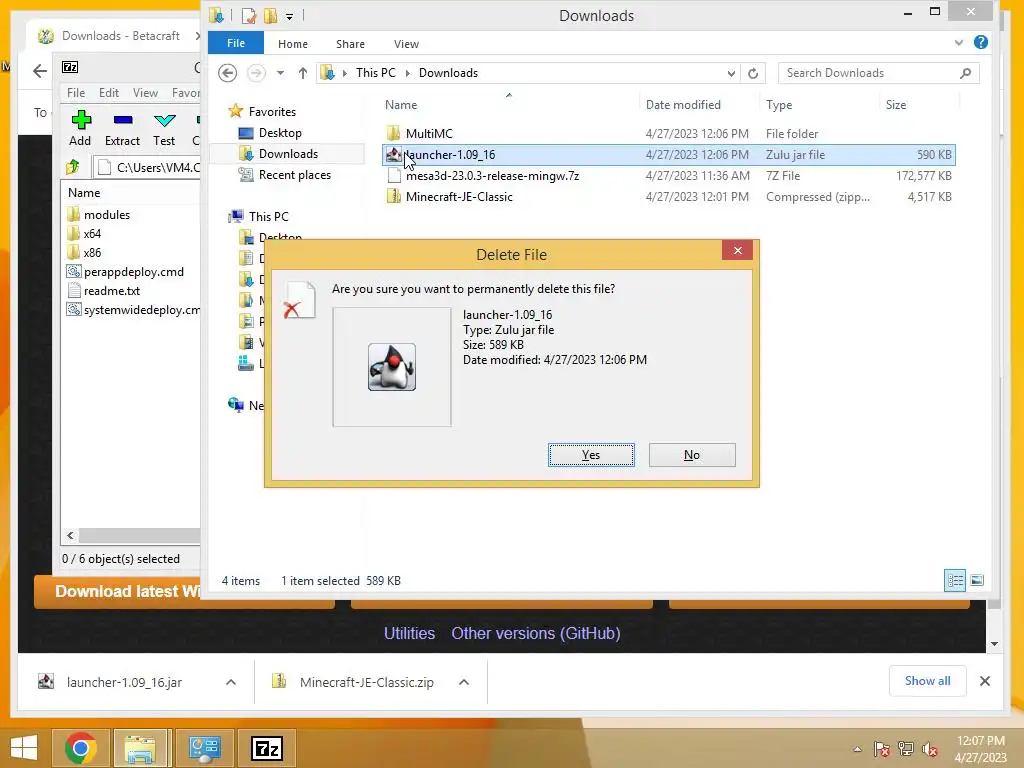
Task: Select This PC in navigation pane
Action: pyautogui.click(x=268, y=217)
